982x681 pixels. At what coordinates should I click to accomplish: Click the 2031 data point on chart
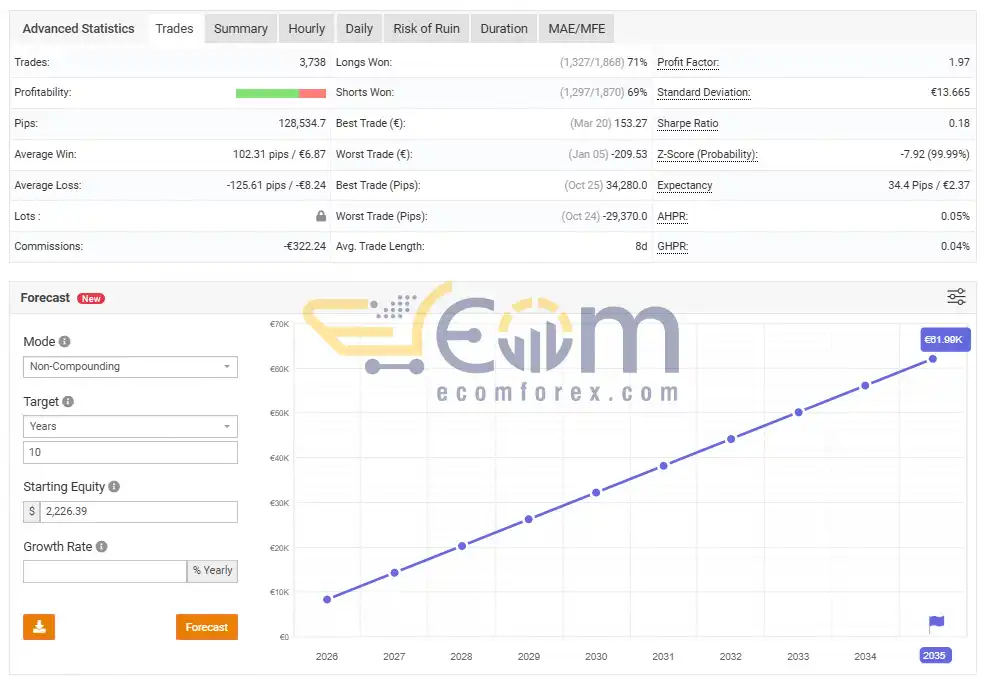tap(663, 466)
